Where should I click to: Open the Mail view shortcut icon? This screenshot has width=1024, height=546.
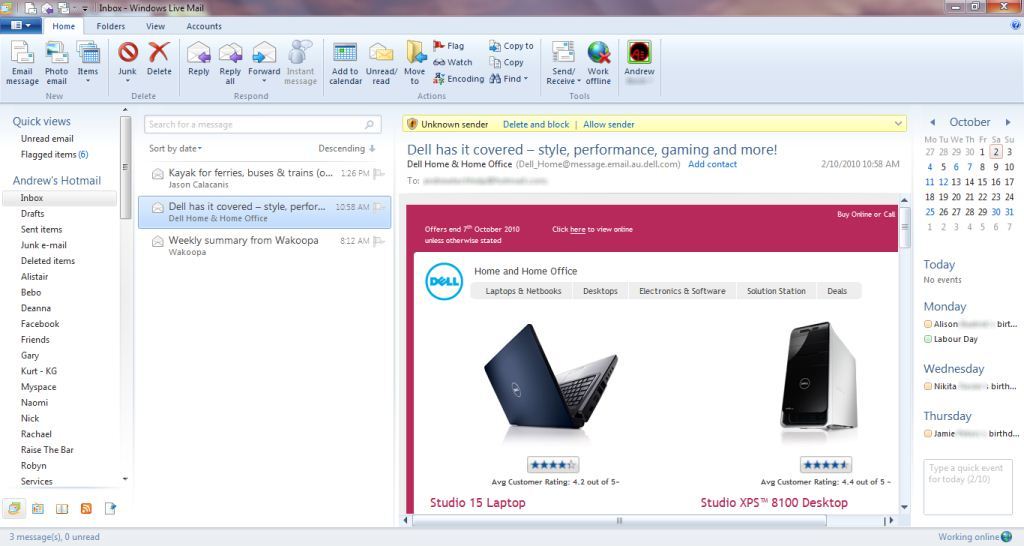14,508
